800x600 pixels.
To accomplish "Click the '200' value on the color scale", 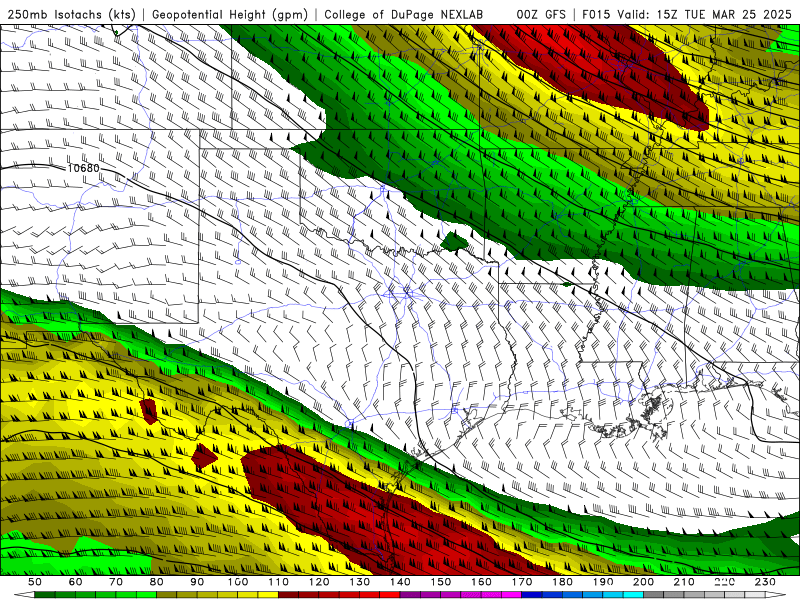I will 643,582.
